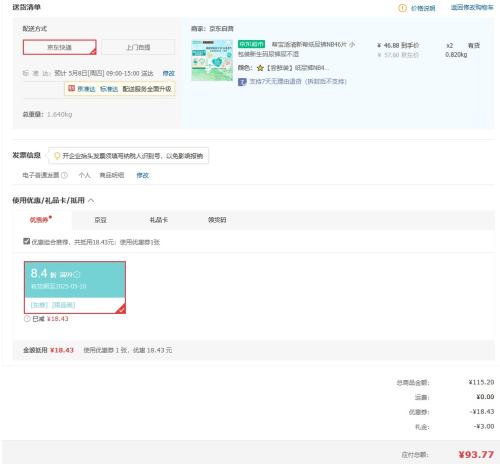This screenshot has height=464, width=500.
Task: Click the ¥115.20 goods total amount
Action: [x=481, y=382]
